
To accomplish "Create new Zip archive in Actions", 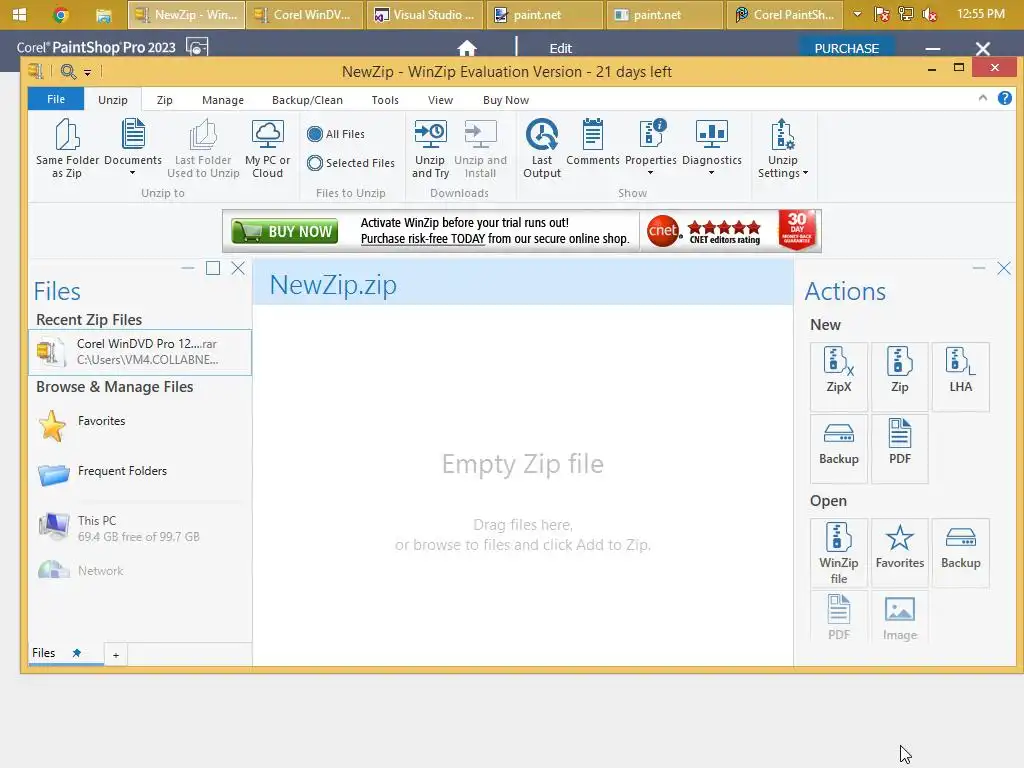I will click(x=900, y=376).
